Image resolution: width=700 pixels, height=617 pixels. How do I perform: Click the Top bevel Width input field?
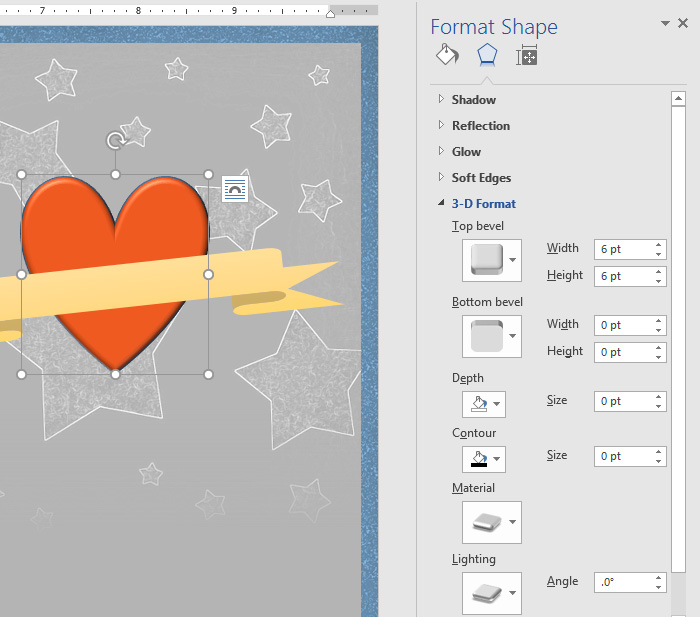click(x=622, y=249)
